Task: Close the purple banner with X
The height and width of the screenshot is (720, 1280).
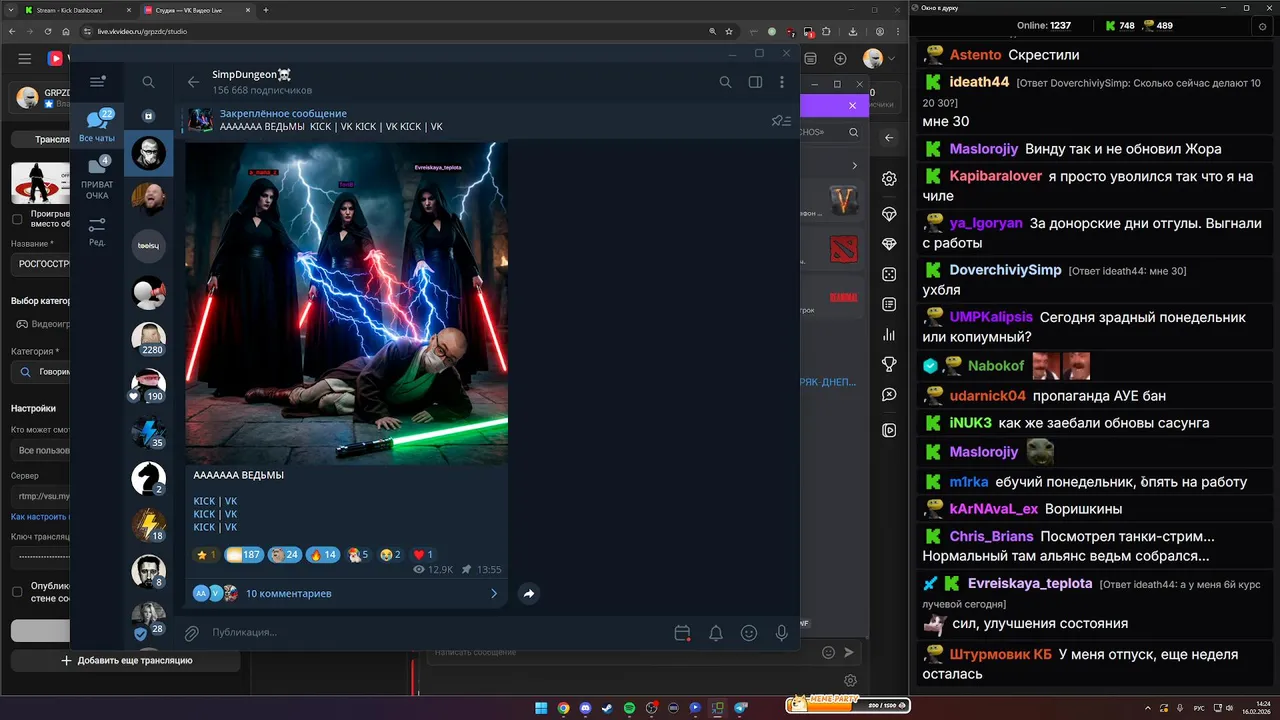Action: point(853,105)
